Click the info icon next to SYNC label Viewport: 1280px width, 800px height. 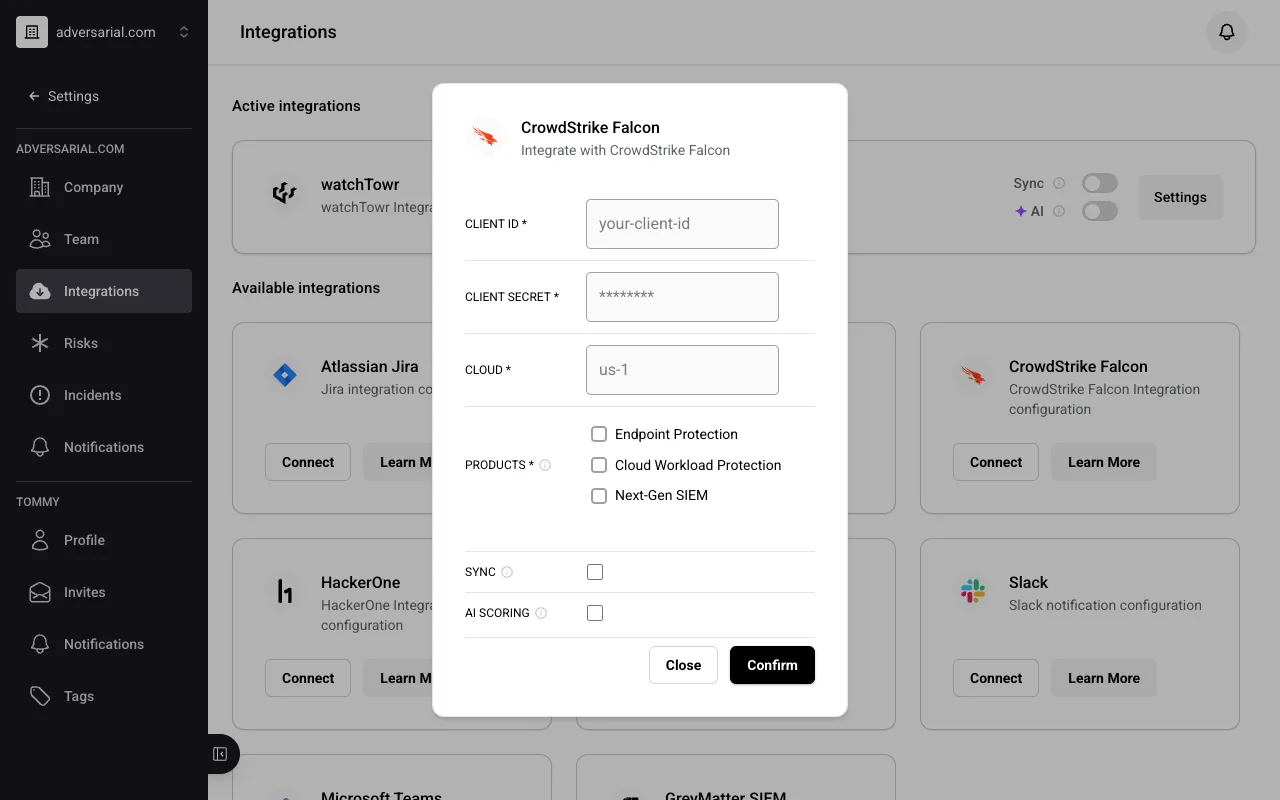tap(507, 572)
